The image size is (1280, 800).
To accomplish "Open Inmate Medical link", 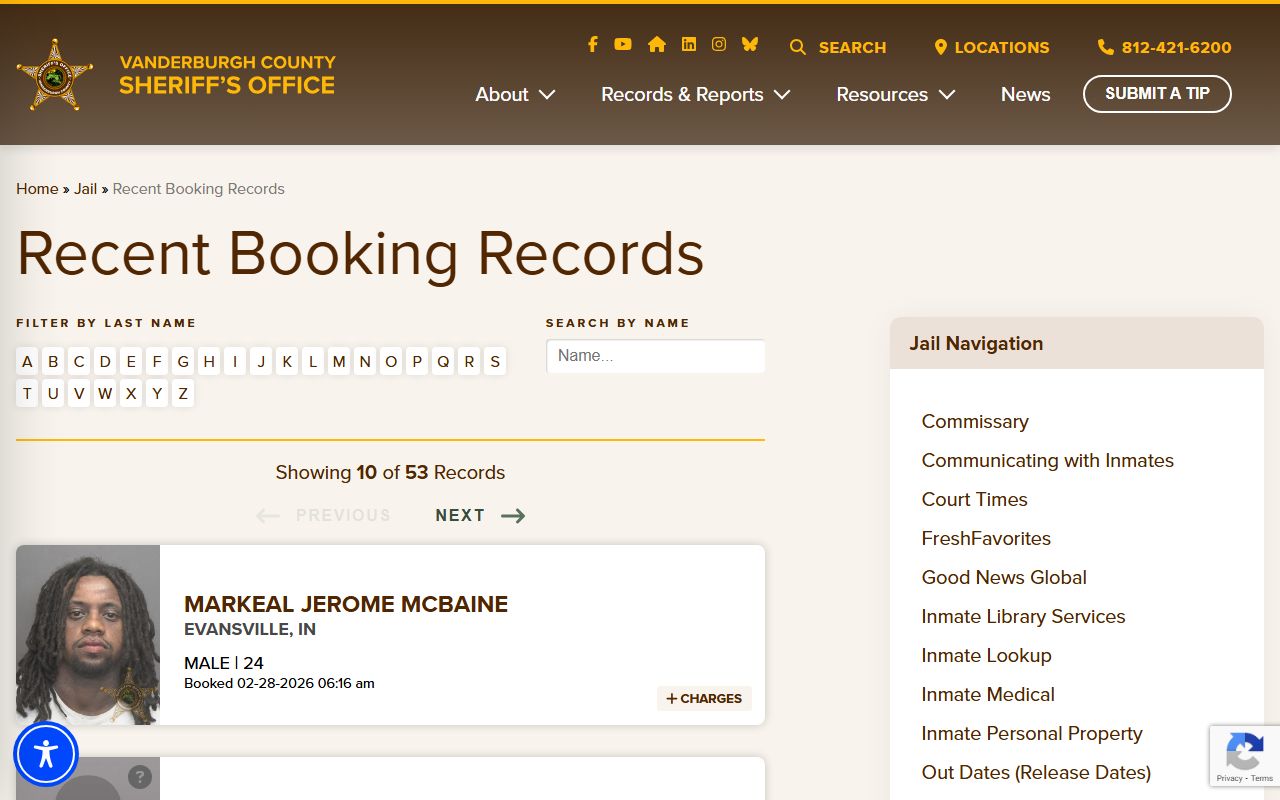I will 988,695.
